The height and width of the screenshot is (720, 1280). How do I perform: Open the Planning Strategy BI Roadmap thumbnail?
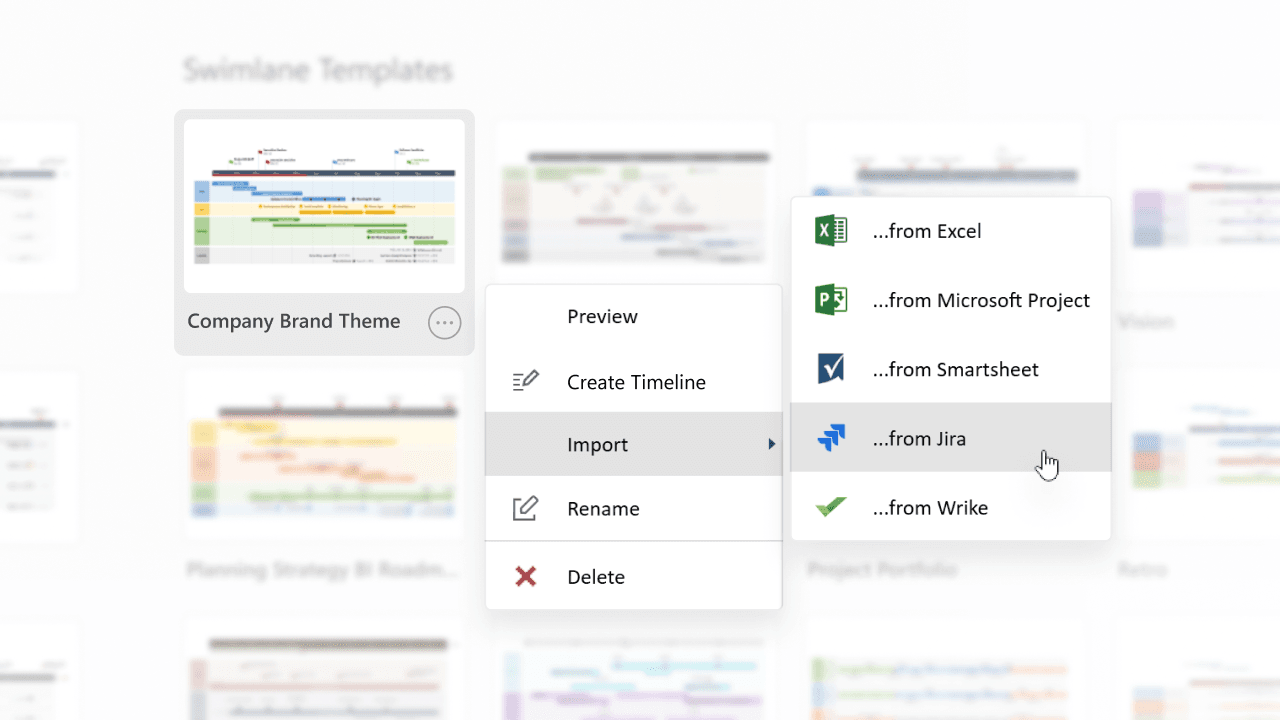tap(324, 454)
